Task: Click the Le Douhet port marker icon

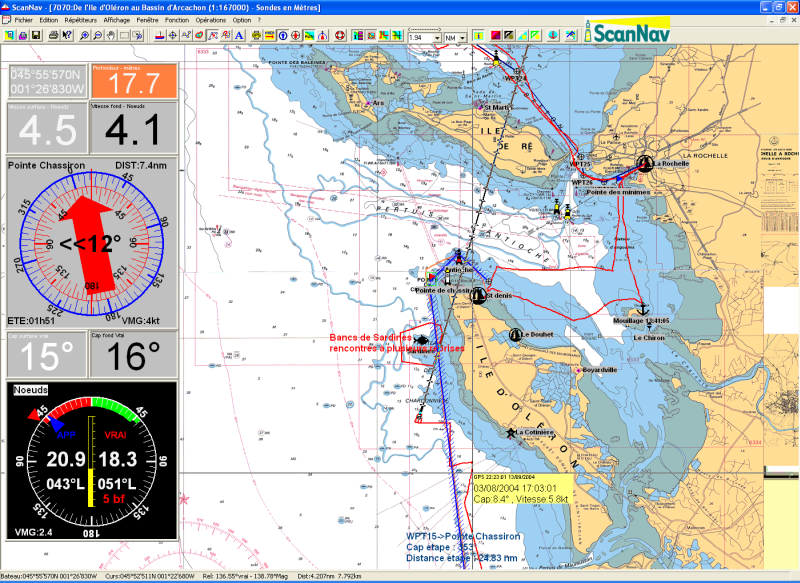Action: pos(515,335)
